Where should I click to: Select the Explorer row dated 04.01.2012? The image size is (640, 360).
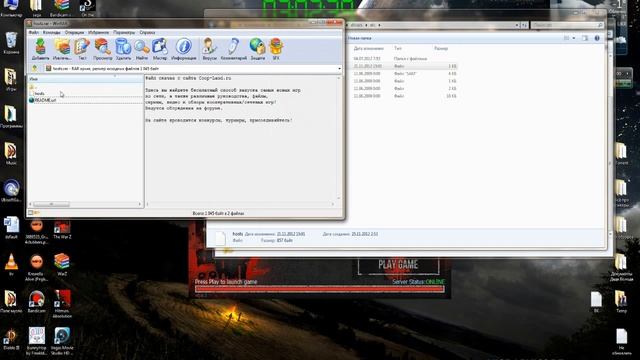click(405, 59)
